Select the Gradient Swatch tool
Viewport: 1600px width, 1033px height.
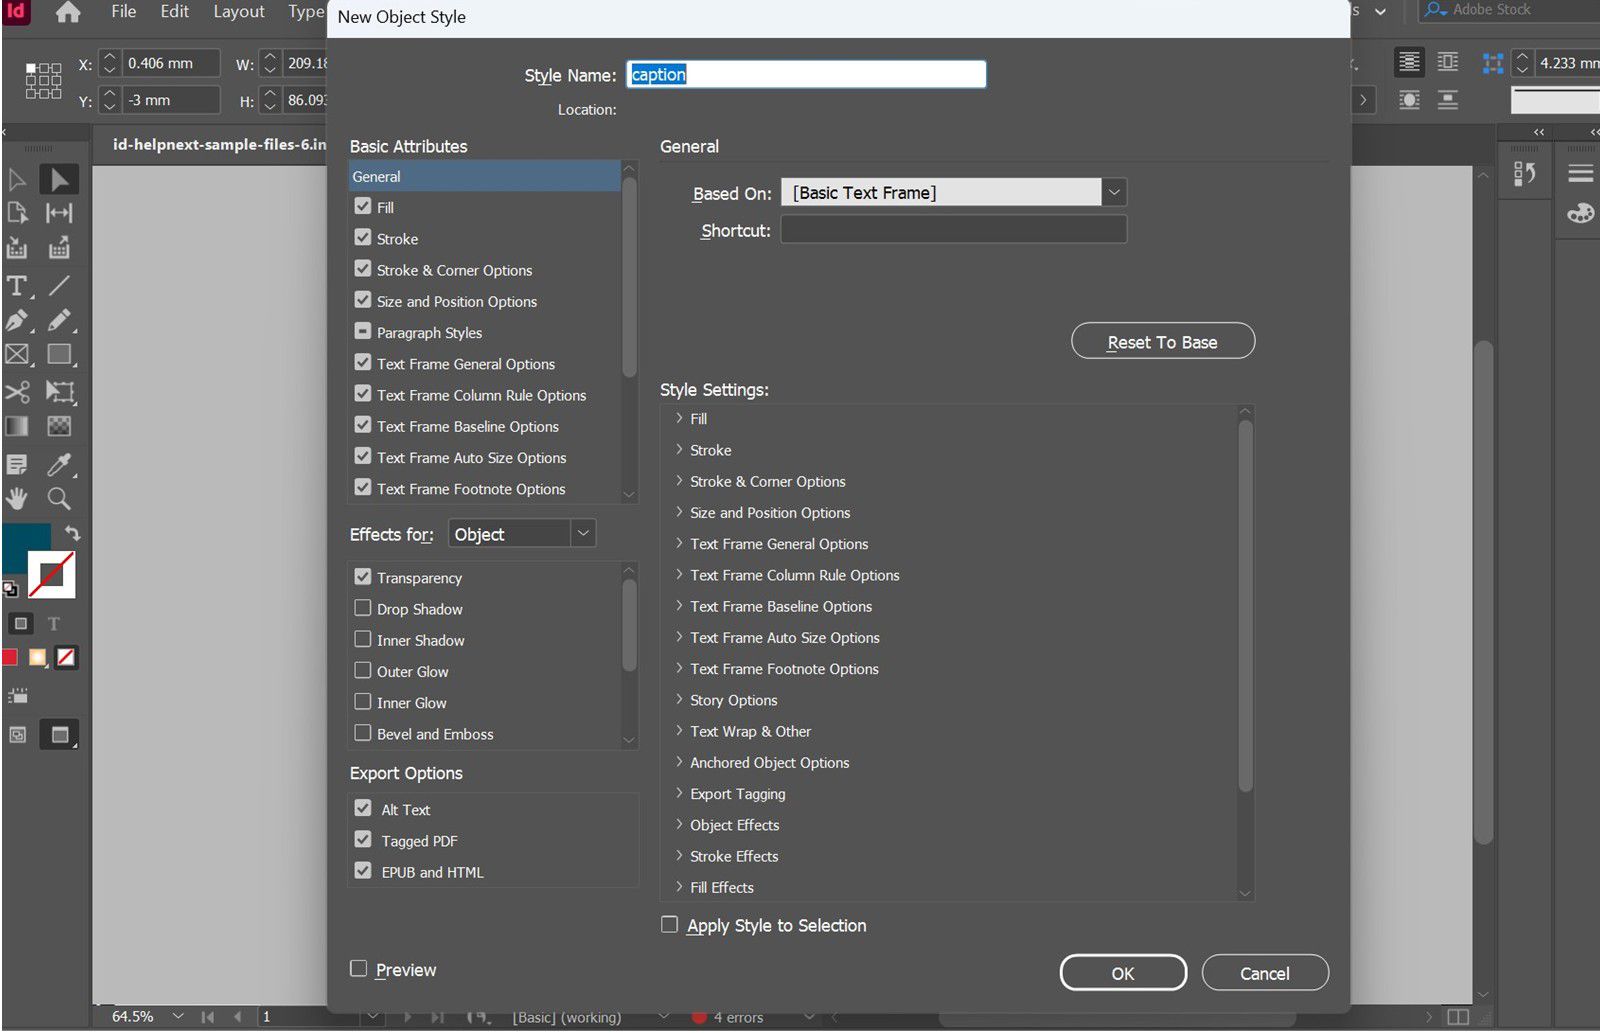point(17,426)
